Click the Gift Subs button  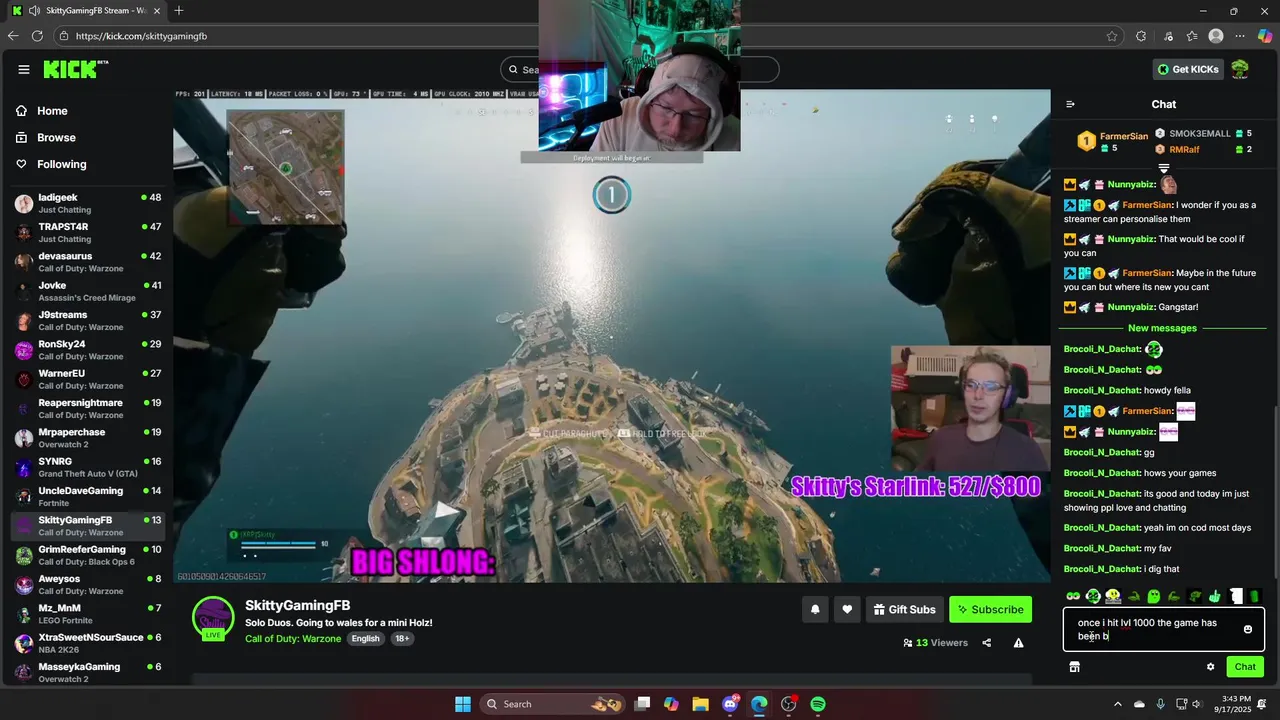click(x=904, y=609)
